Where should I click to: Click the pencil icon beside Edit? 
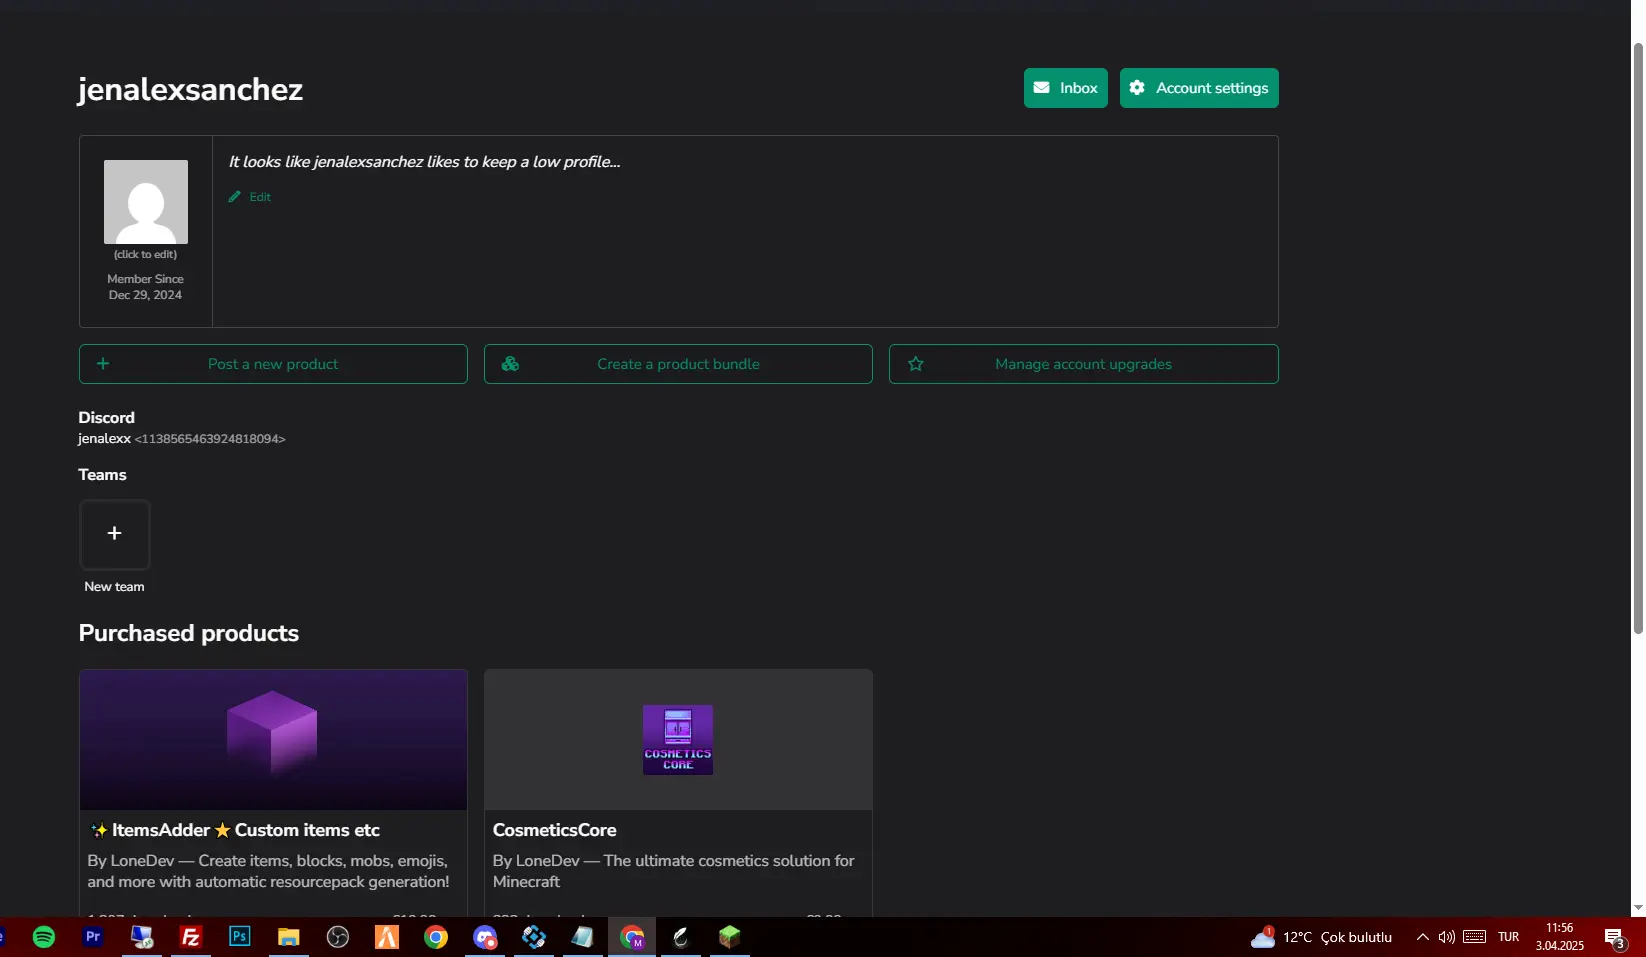tap(235, 197)
